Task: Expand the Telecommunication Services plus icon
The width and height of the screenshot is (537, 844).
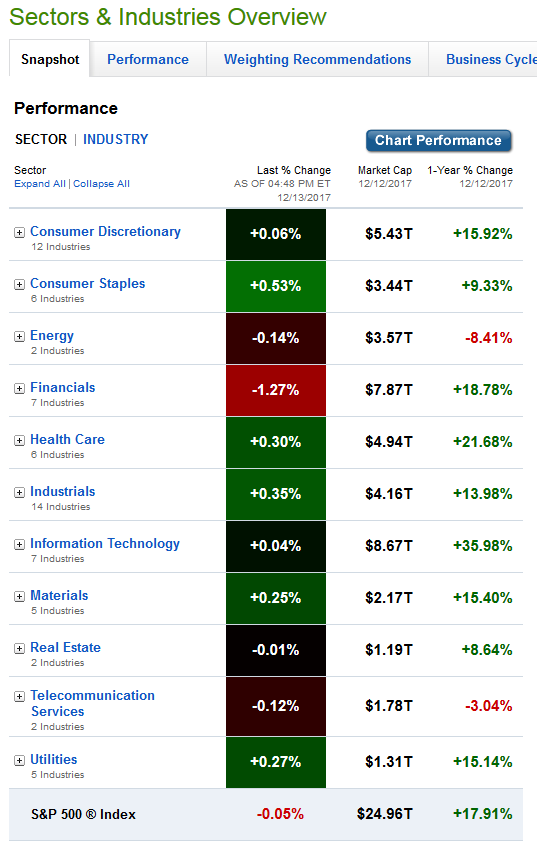Action: point(19,697)
